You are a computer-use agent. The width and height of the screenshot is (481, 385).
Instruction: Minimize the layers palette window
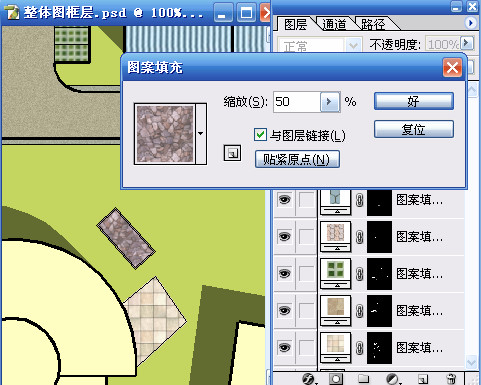456,7
